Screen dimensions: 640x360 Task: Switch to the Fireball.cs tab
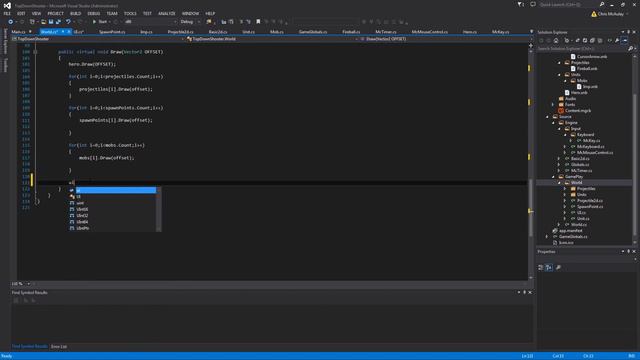click(x=351, y=32)
